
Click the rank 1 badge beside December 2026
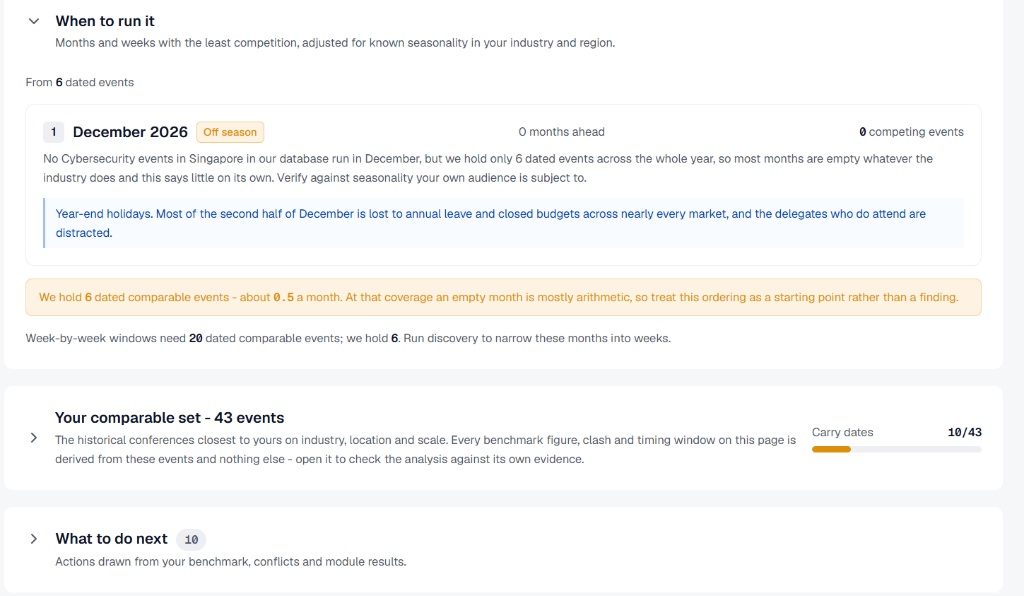(x=54, y=133)
